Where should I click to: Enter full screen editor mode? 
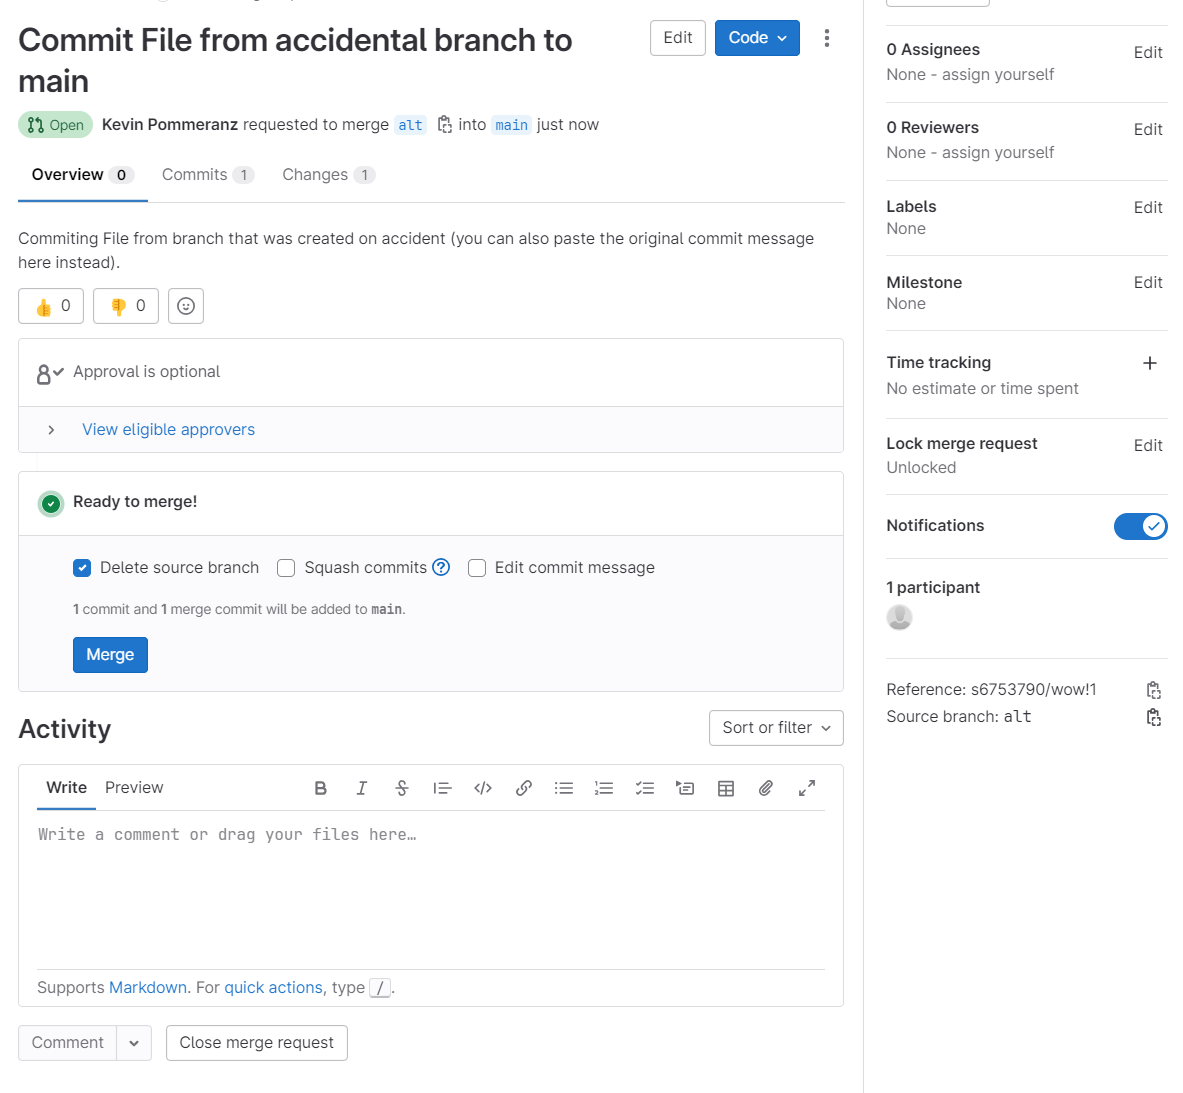coord(807,788)
